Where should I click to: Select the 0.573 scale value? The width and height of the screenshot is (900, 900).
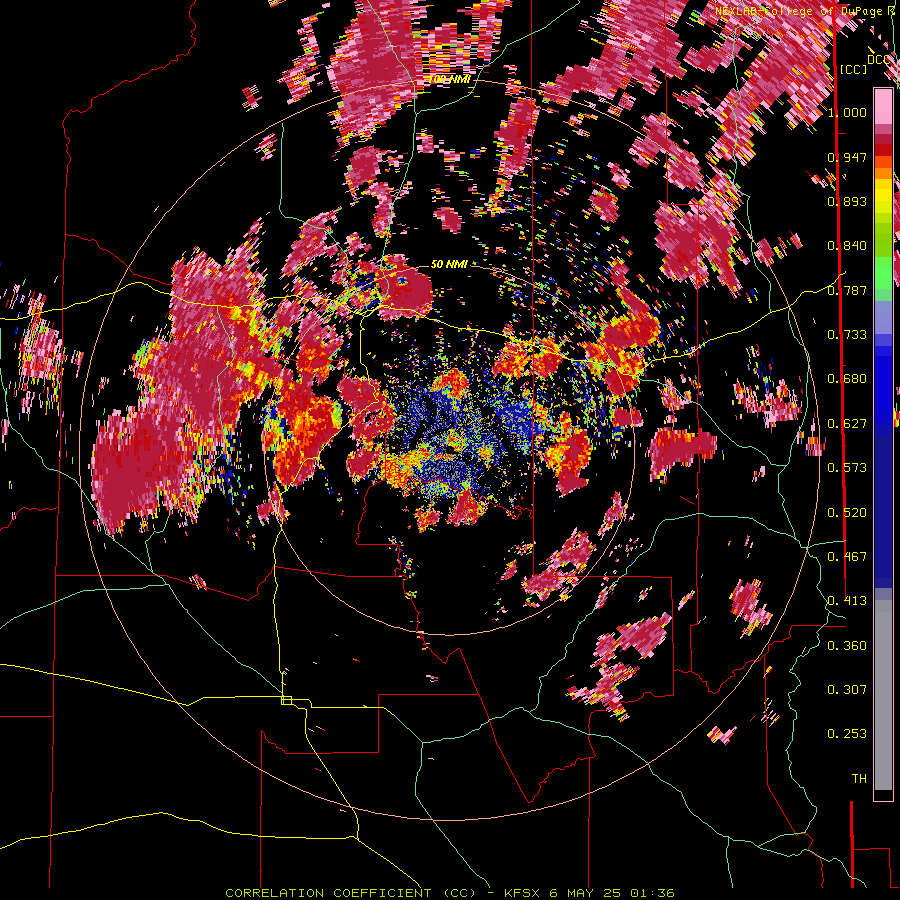pos(847,468)
